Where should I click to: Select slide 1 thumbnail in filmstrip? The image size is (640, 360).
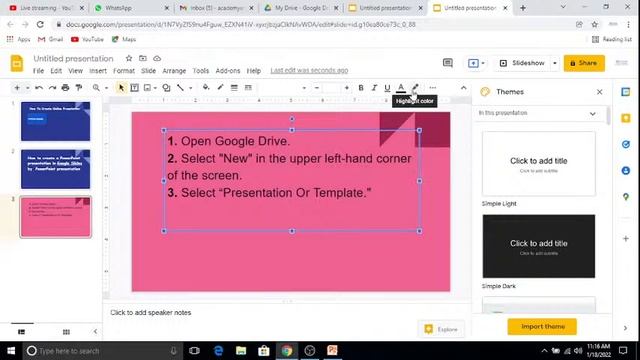coord(56,121)
